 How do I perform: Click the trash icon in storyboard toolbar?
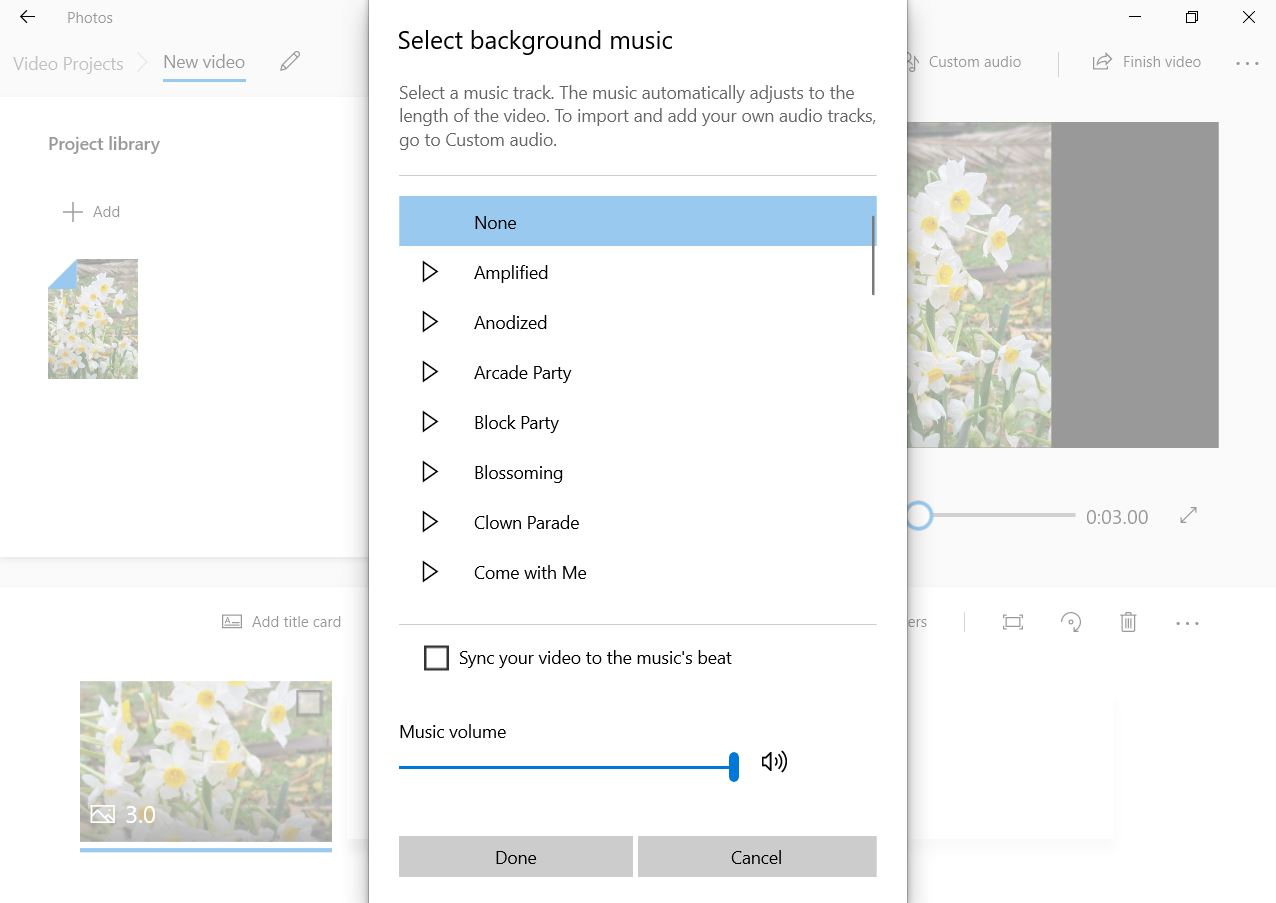click(1128, 622)
